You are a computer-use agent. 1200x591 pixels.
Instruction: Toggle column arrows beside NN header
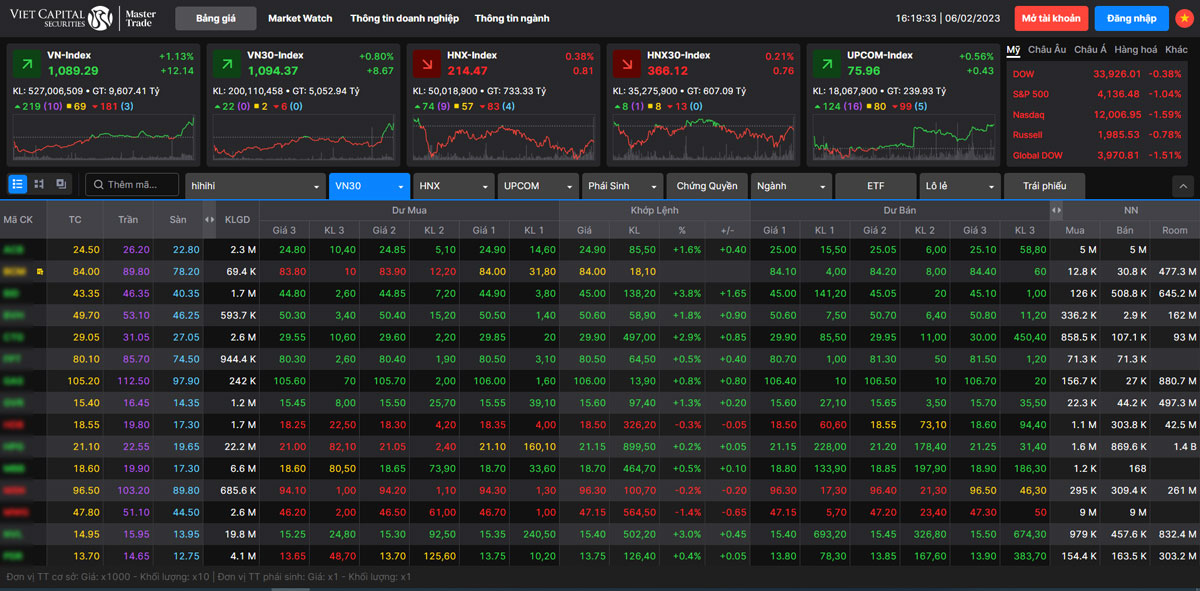pyautogui.click(x=1056, y=210)
